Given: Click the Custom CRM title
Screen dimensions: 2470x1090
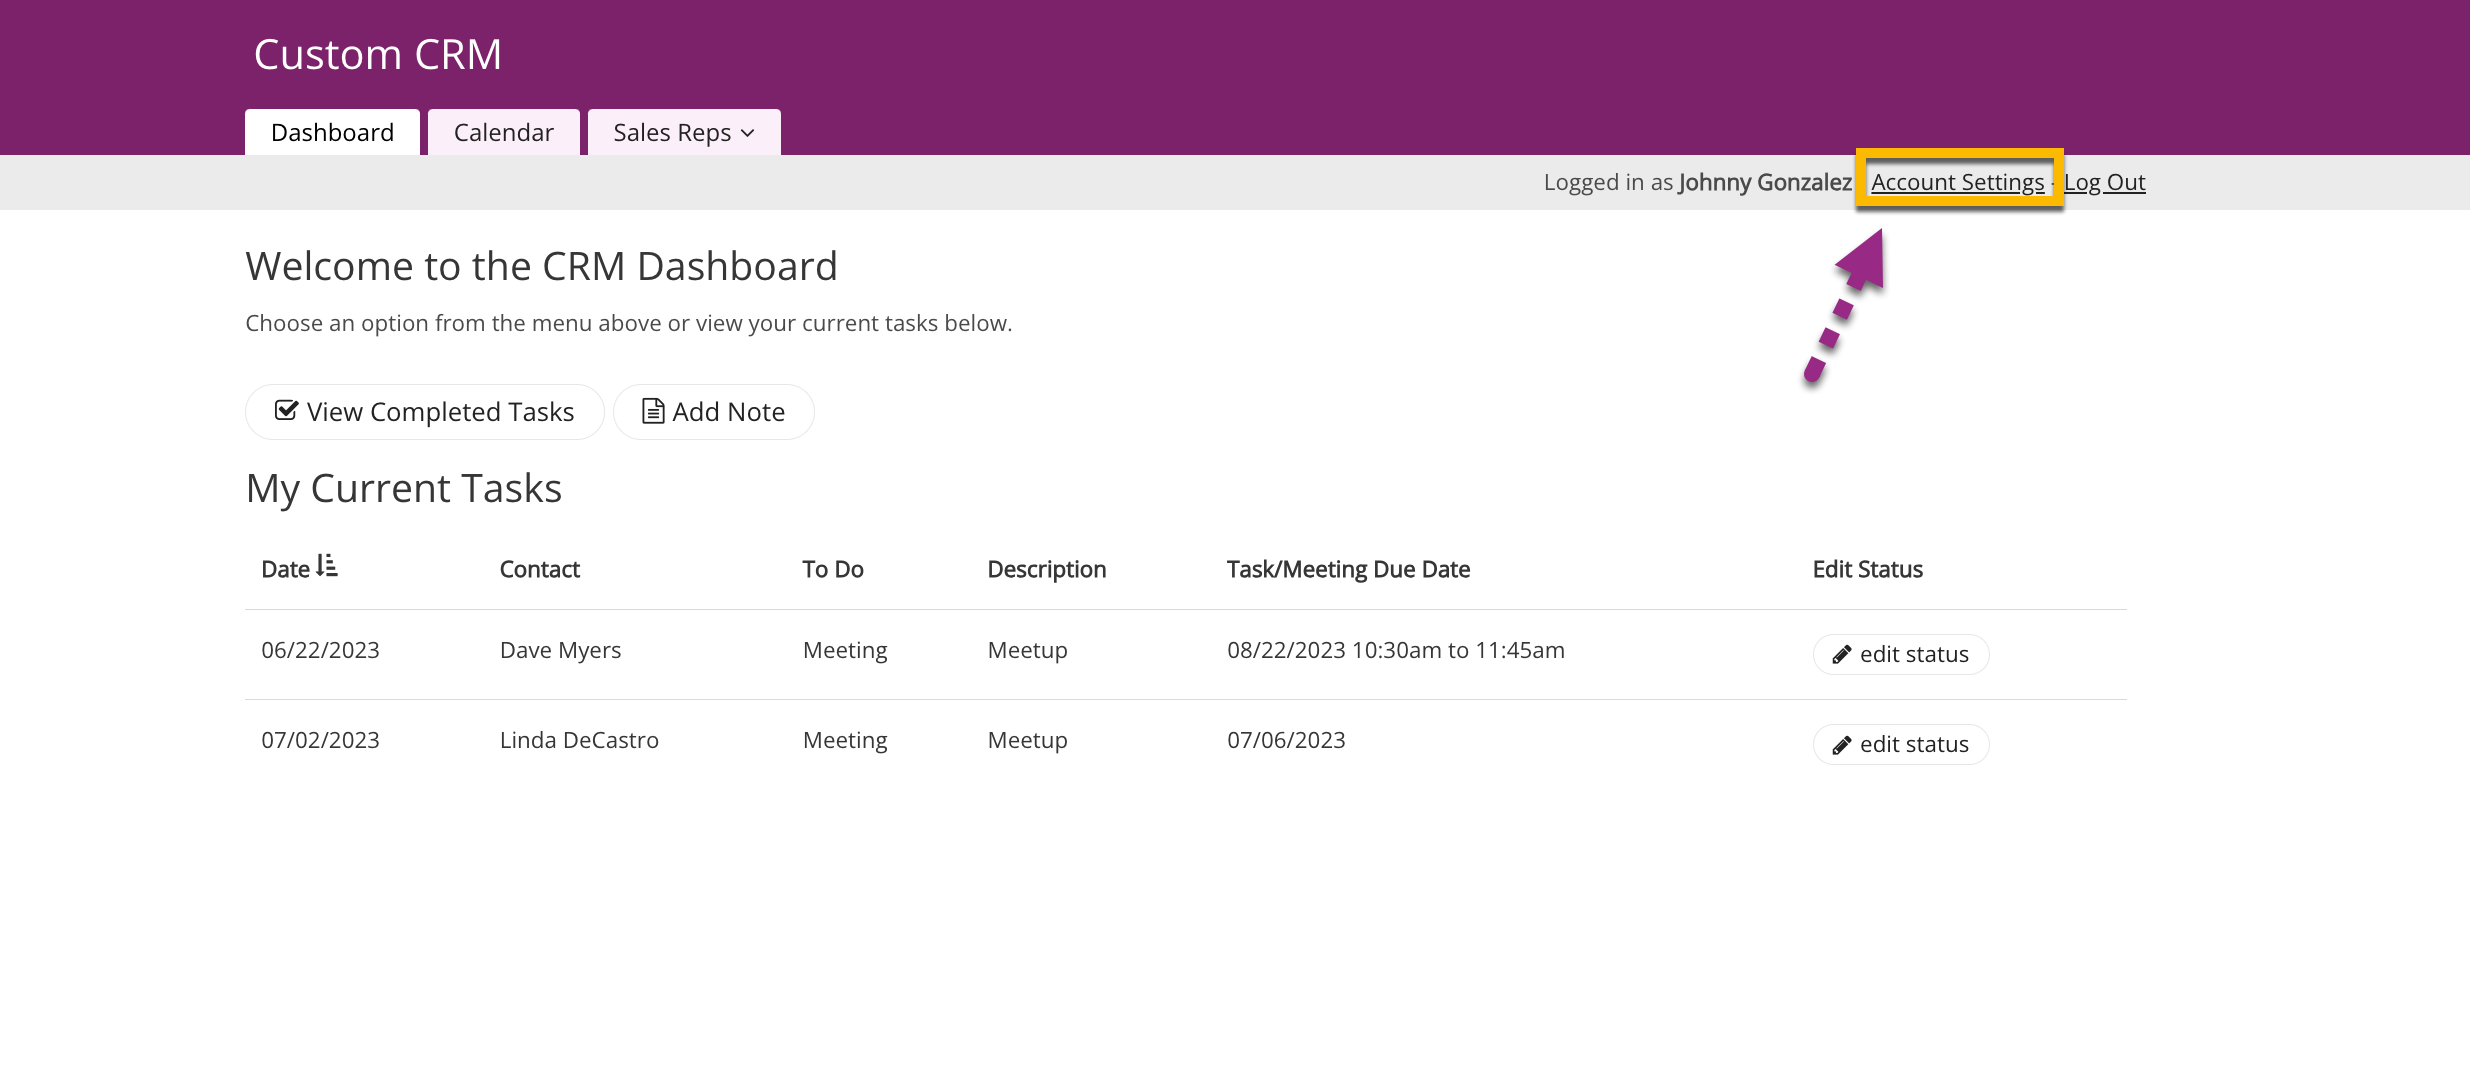Looking at the screenshot, I should coord(378,54).
